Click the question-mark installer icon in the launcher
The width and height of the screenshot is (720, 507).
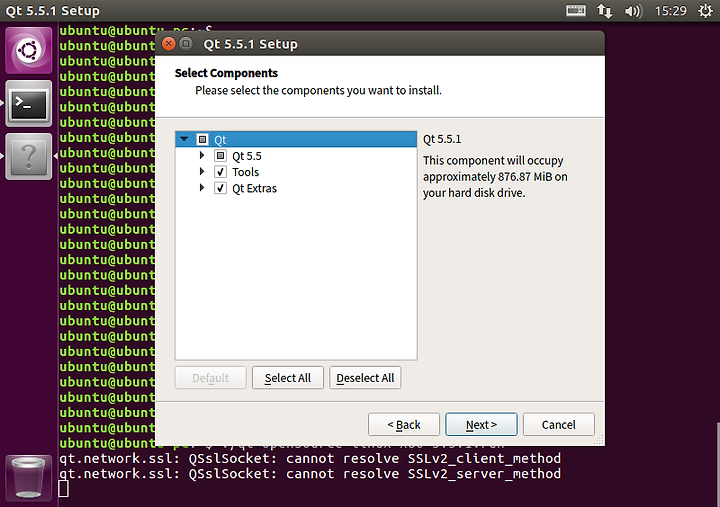pyautogui.click(x=28, y=157)
